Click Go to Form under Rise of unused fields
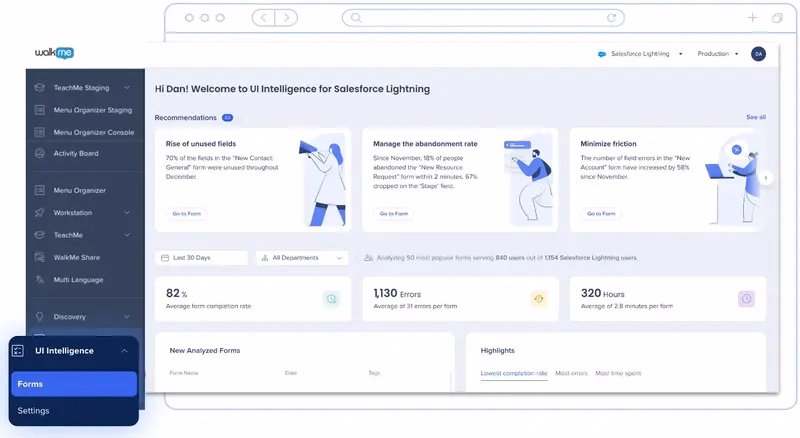 tap(187, 213)
